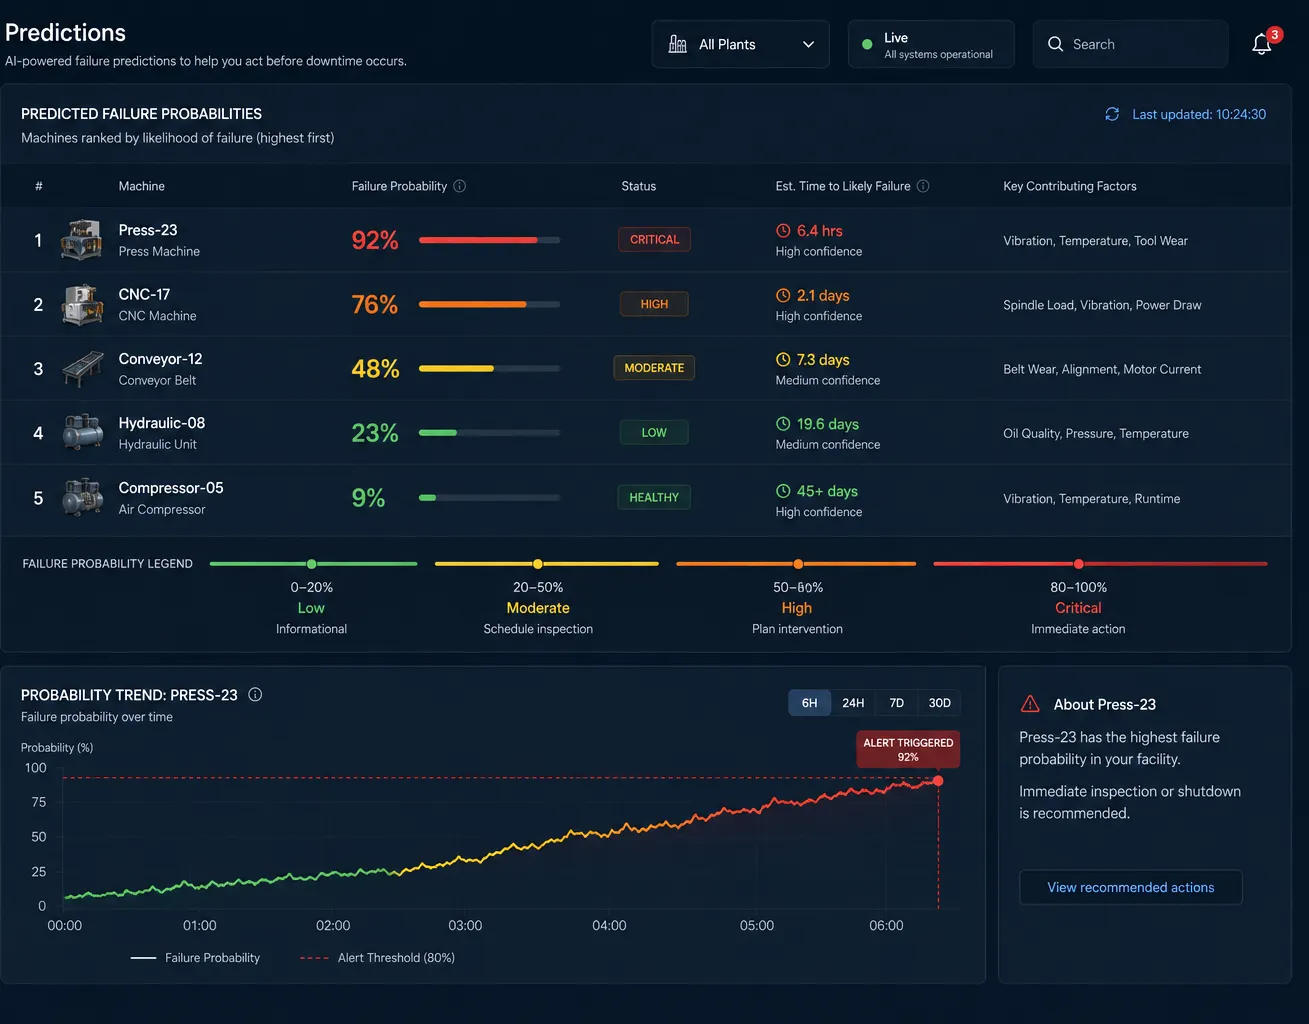Click the MODERATE status badge for Conveyor-12
Image resolution: width=1309 pixels, height=1024 pixels.
(654, 368)
